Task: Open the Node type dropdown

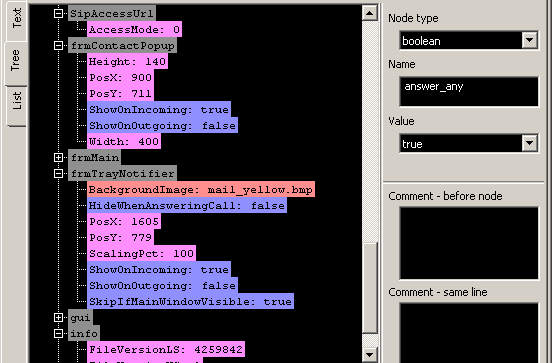Action: coord(529,40)
